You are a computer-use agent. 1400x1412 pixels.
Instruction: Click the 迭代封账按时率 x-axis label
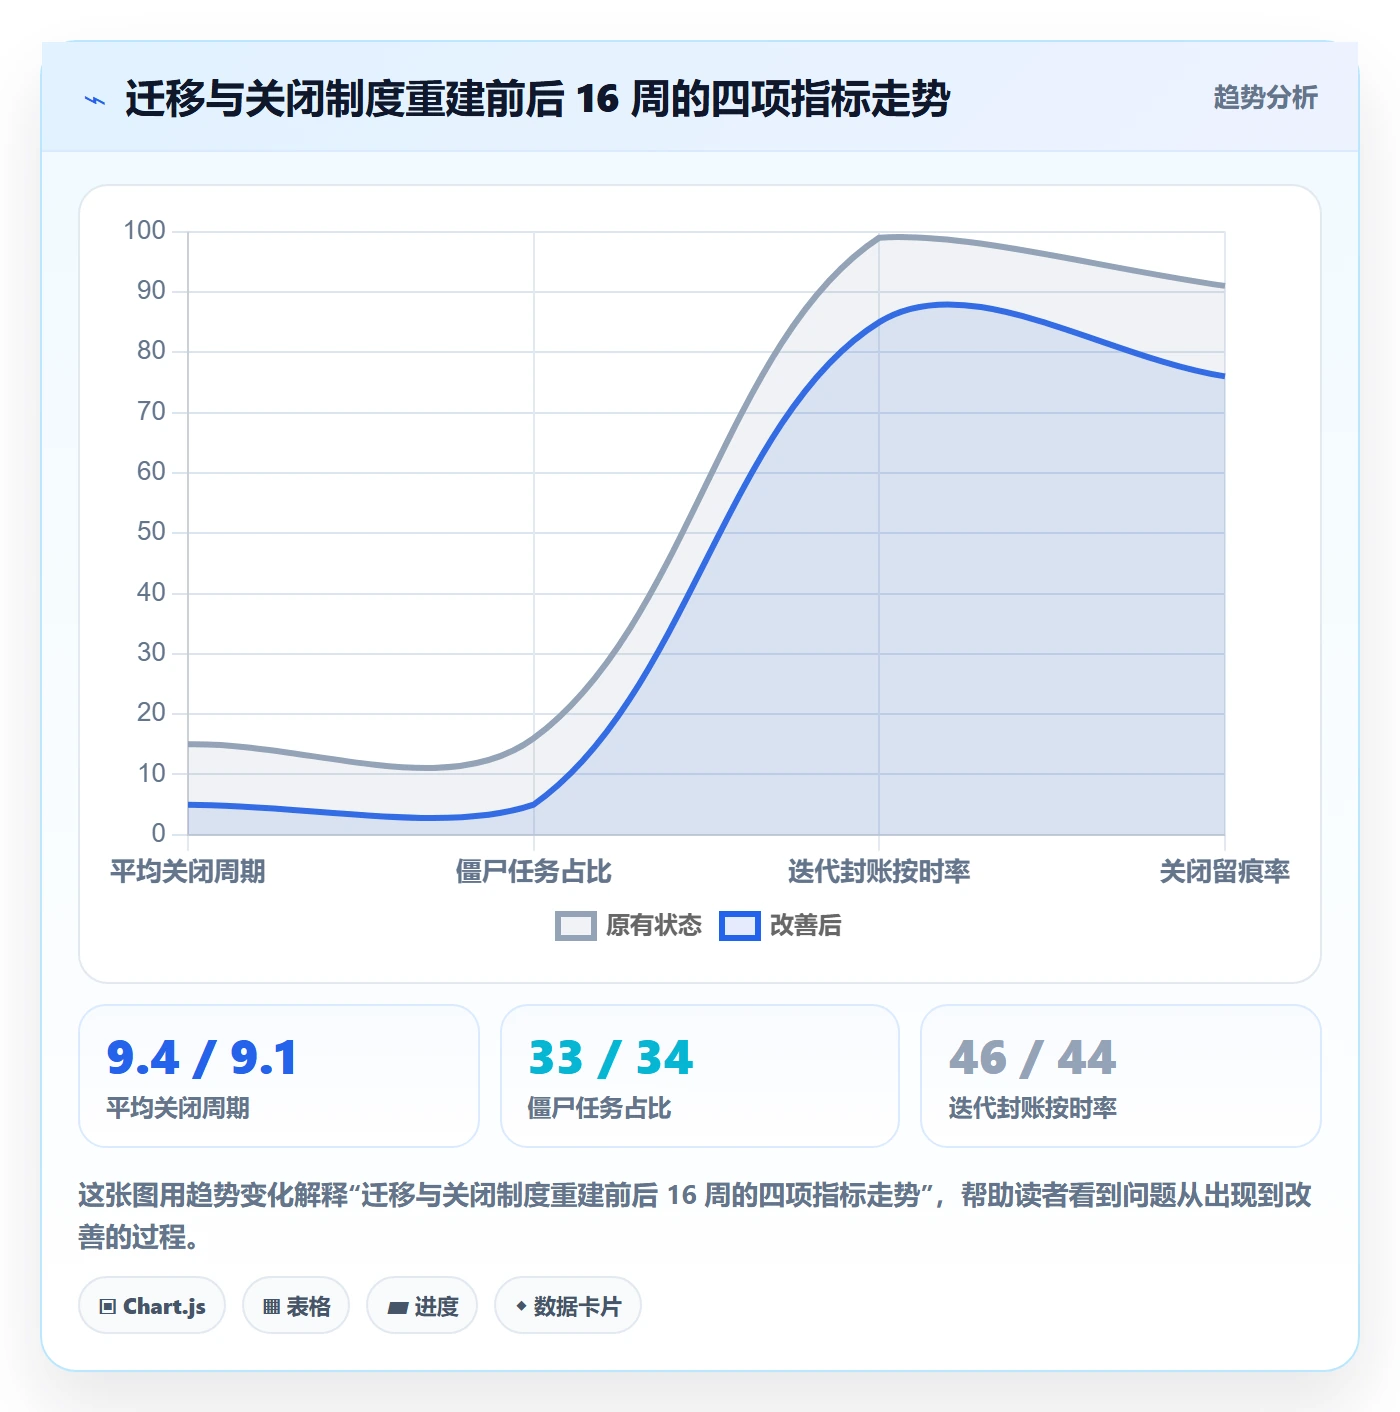click(879, 872)
